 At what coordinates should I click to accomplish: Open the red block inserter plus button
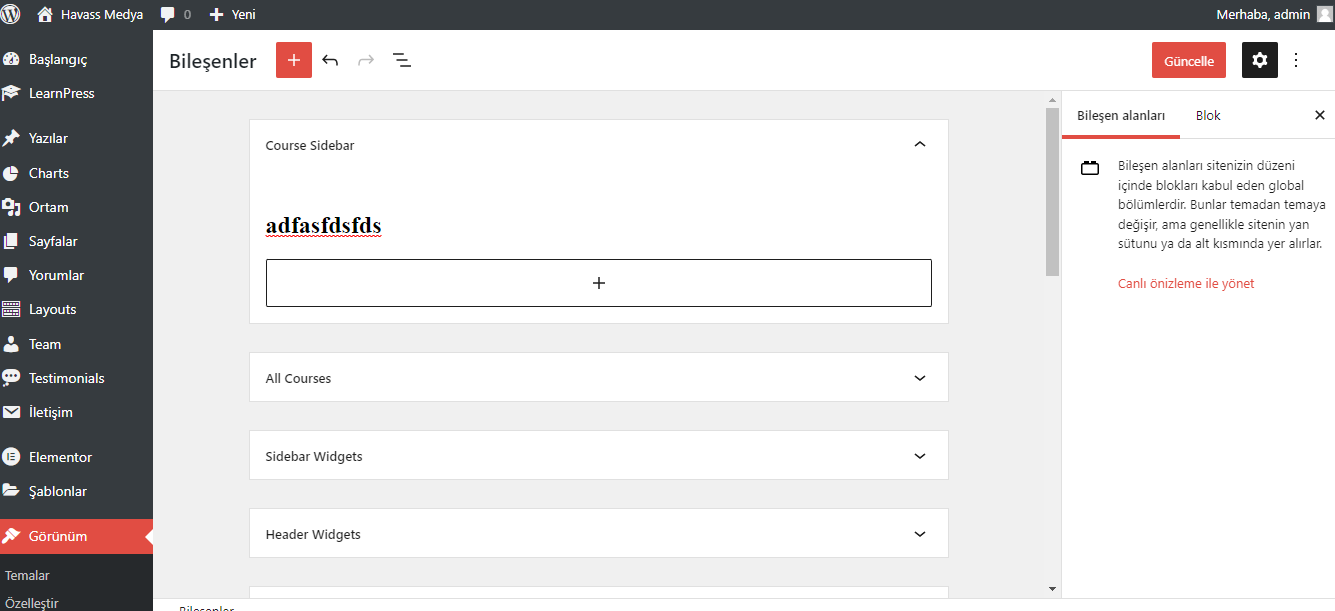(294, 60)
